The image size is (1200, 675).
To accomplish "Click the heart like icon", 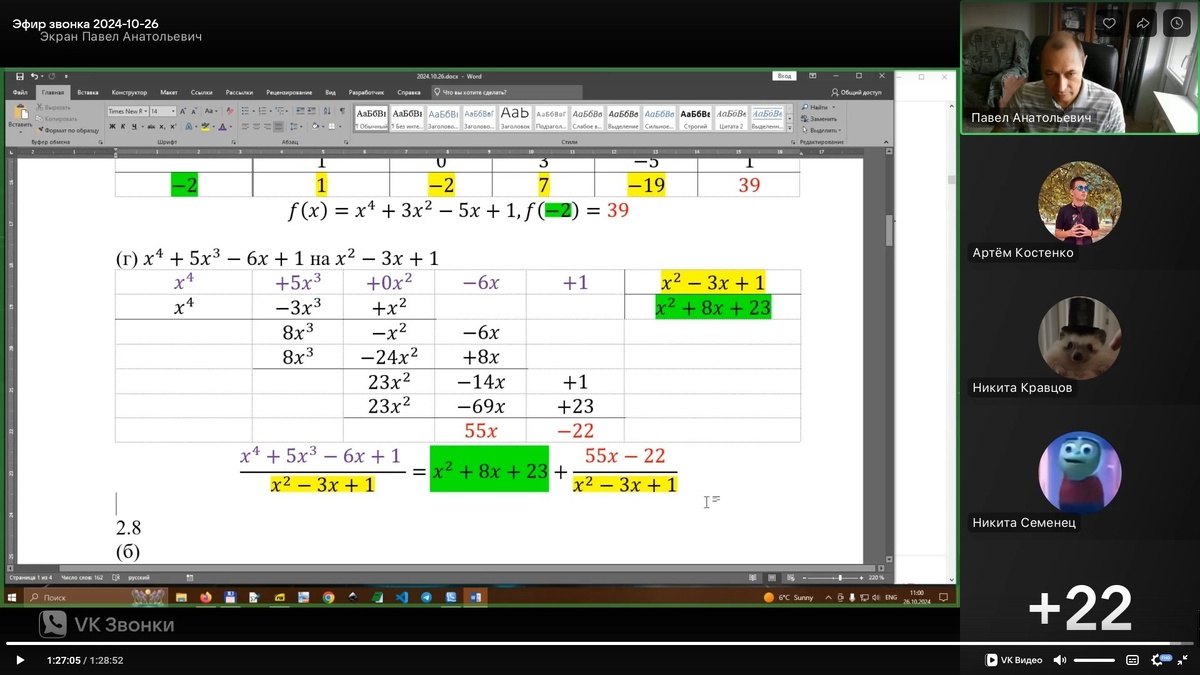I will click(1109, 23).
